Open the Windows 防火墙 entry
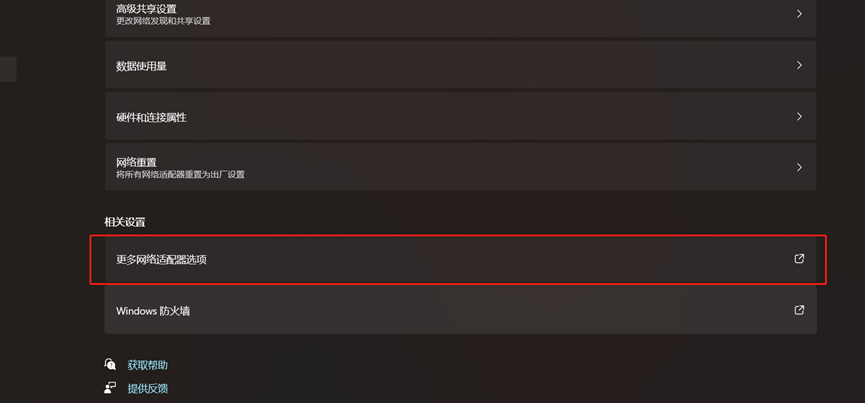865x403 pixels. [x=461, y=310]
